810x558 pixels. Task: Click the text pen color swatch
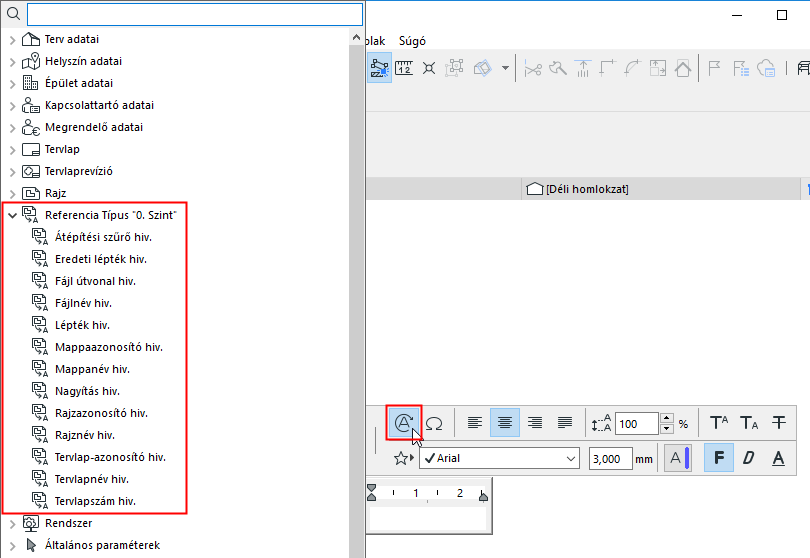(678, 458)
